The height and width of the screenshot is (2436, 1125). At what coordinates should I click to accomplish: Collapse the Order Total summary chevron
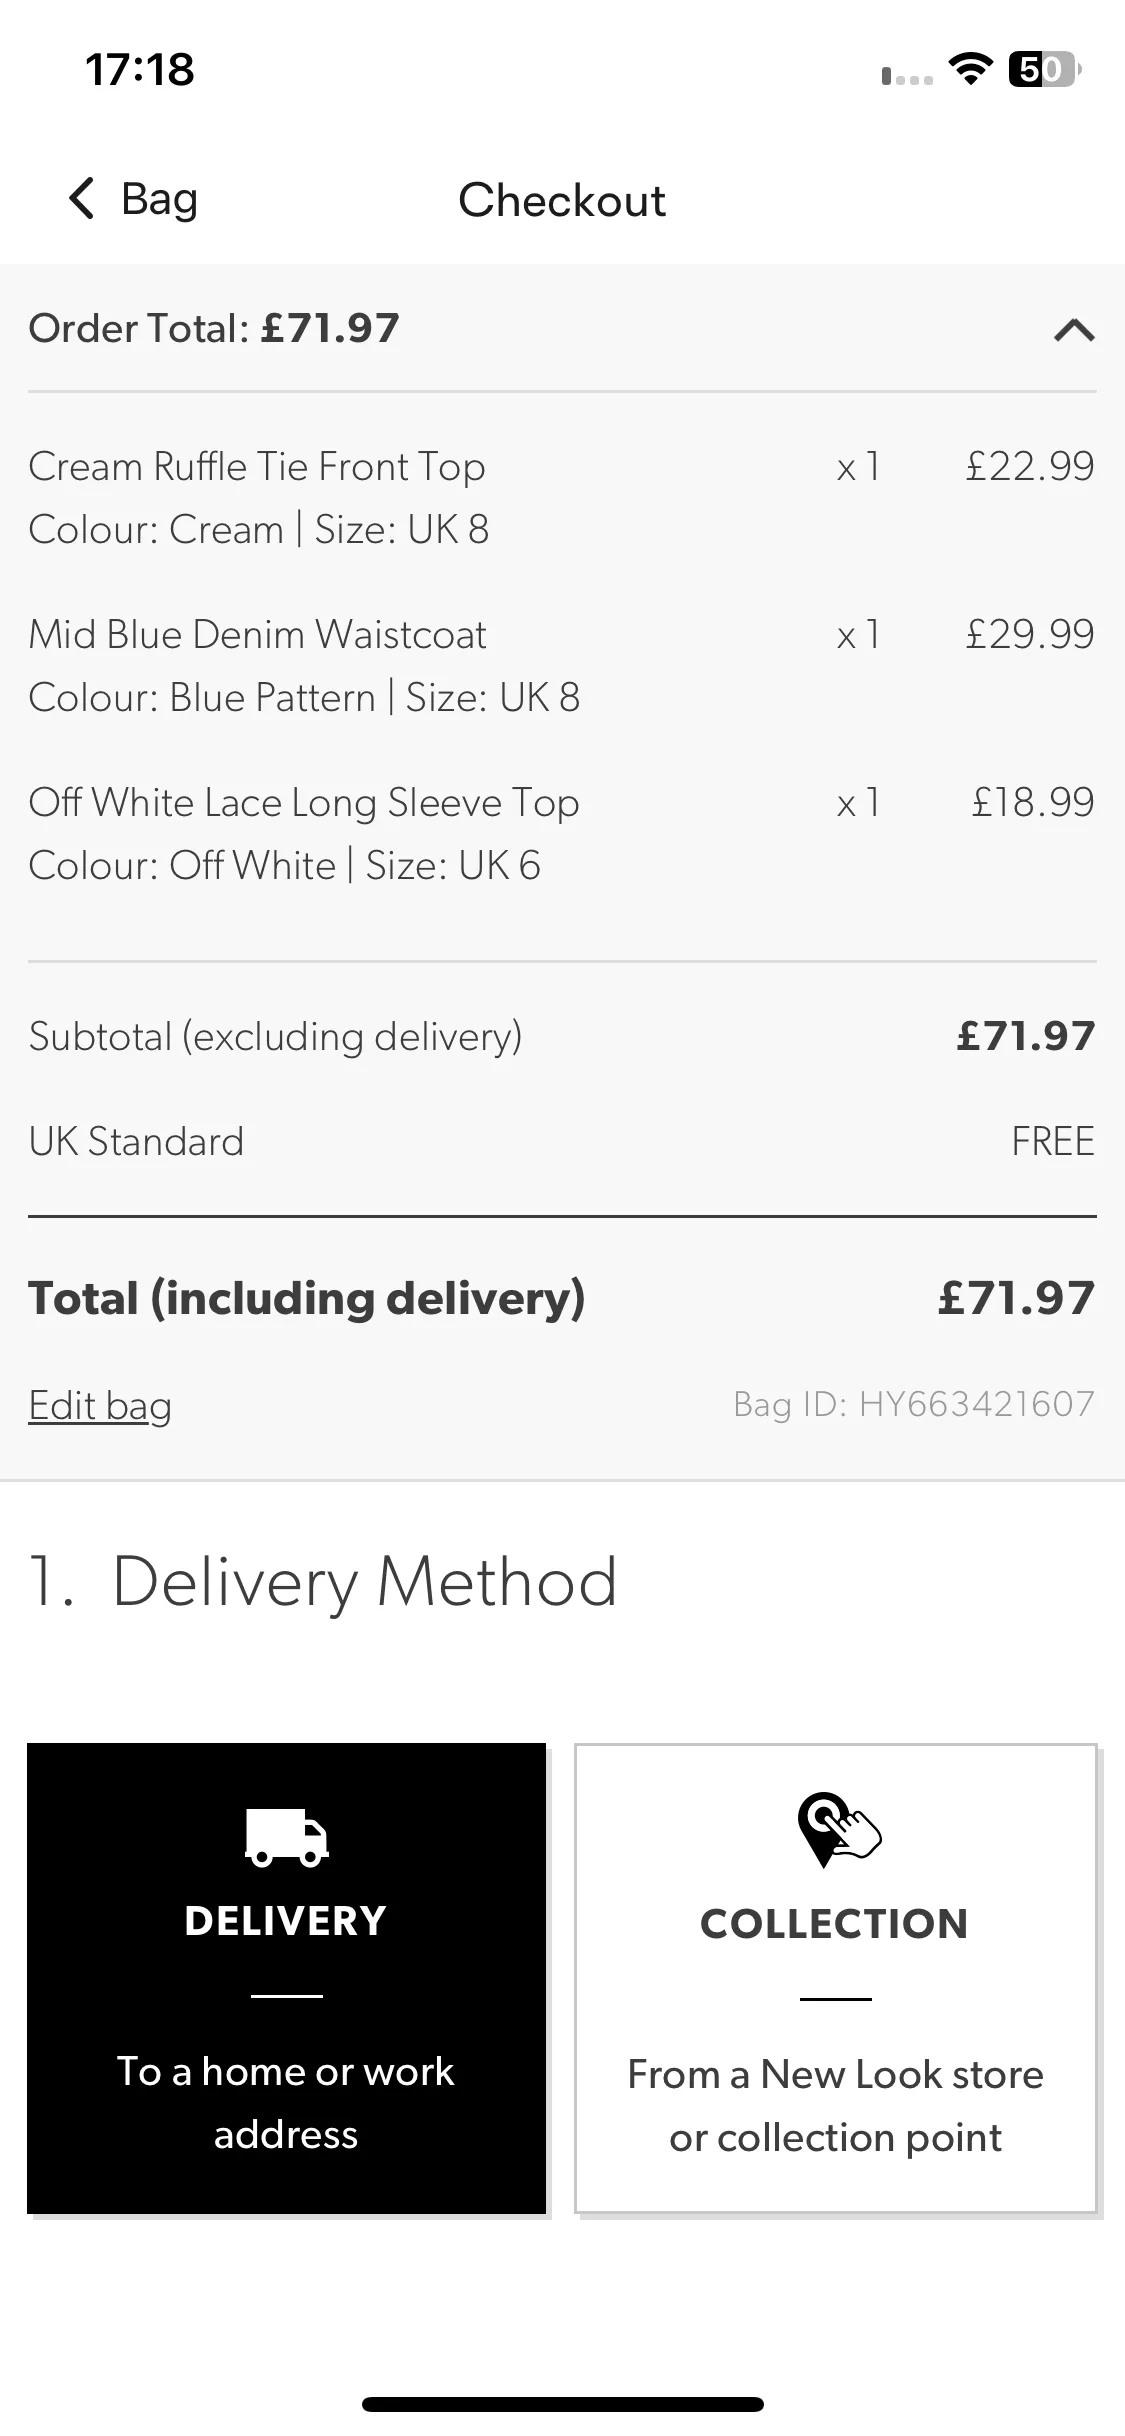(x=1074, y=329)
